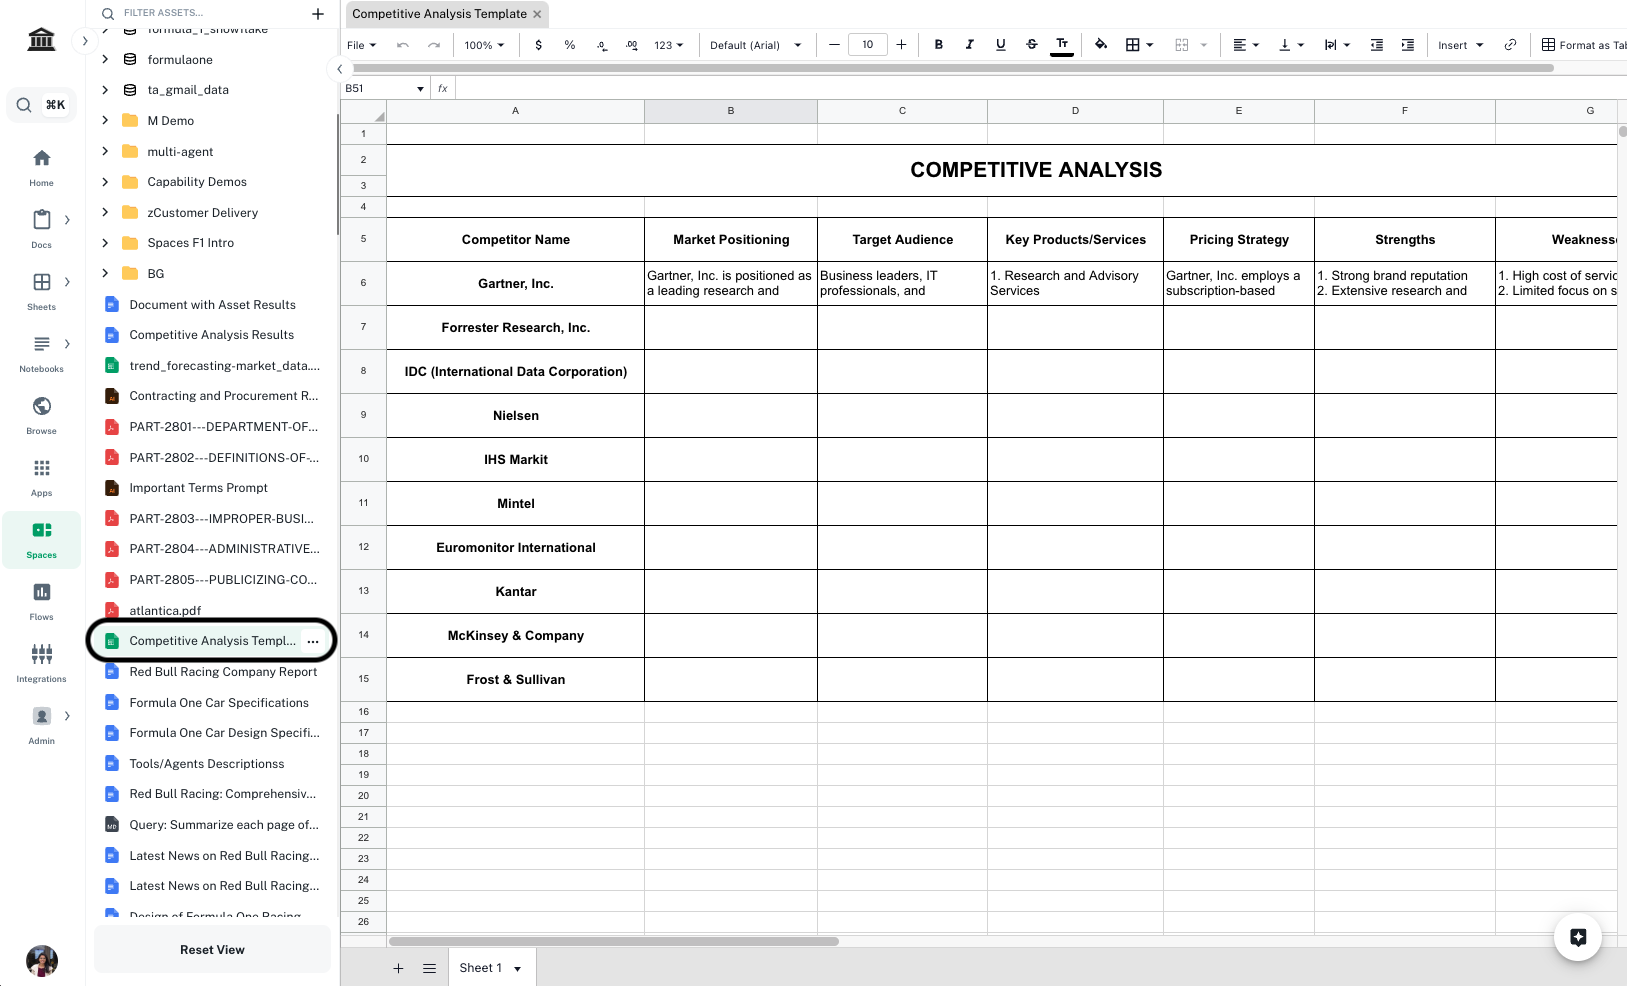Open the text color tool
Viewport: 1627px width, 986px height.
coord(1062,45)
